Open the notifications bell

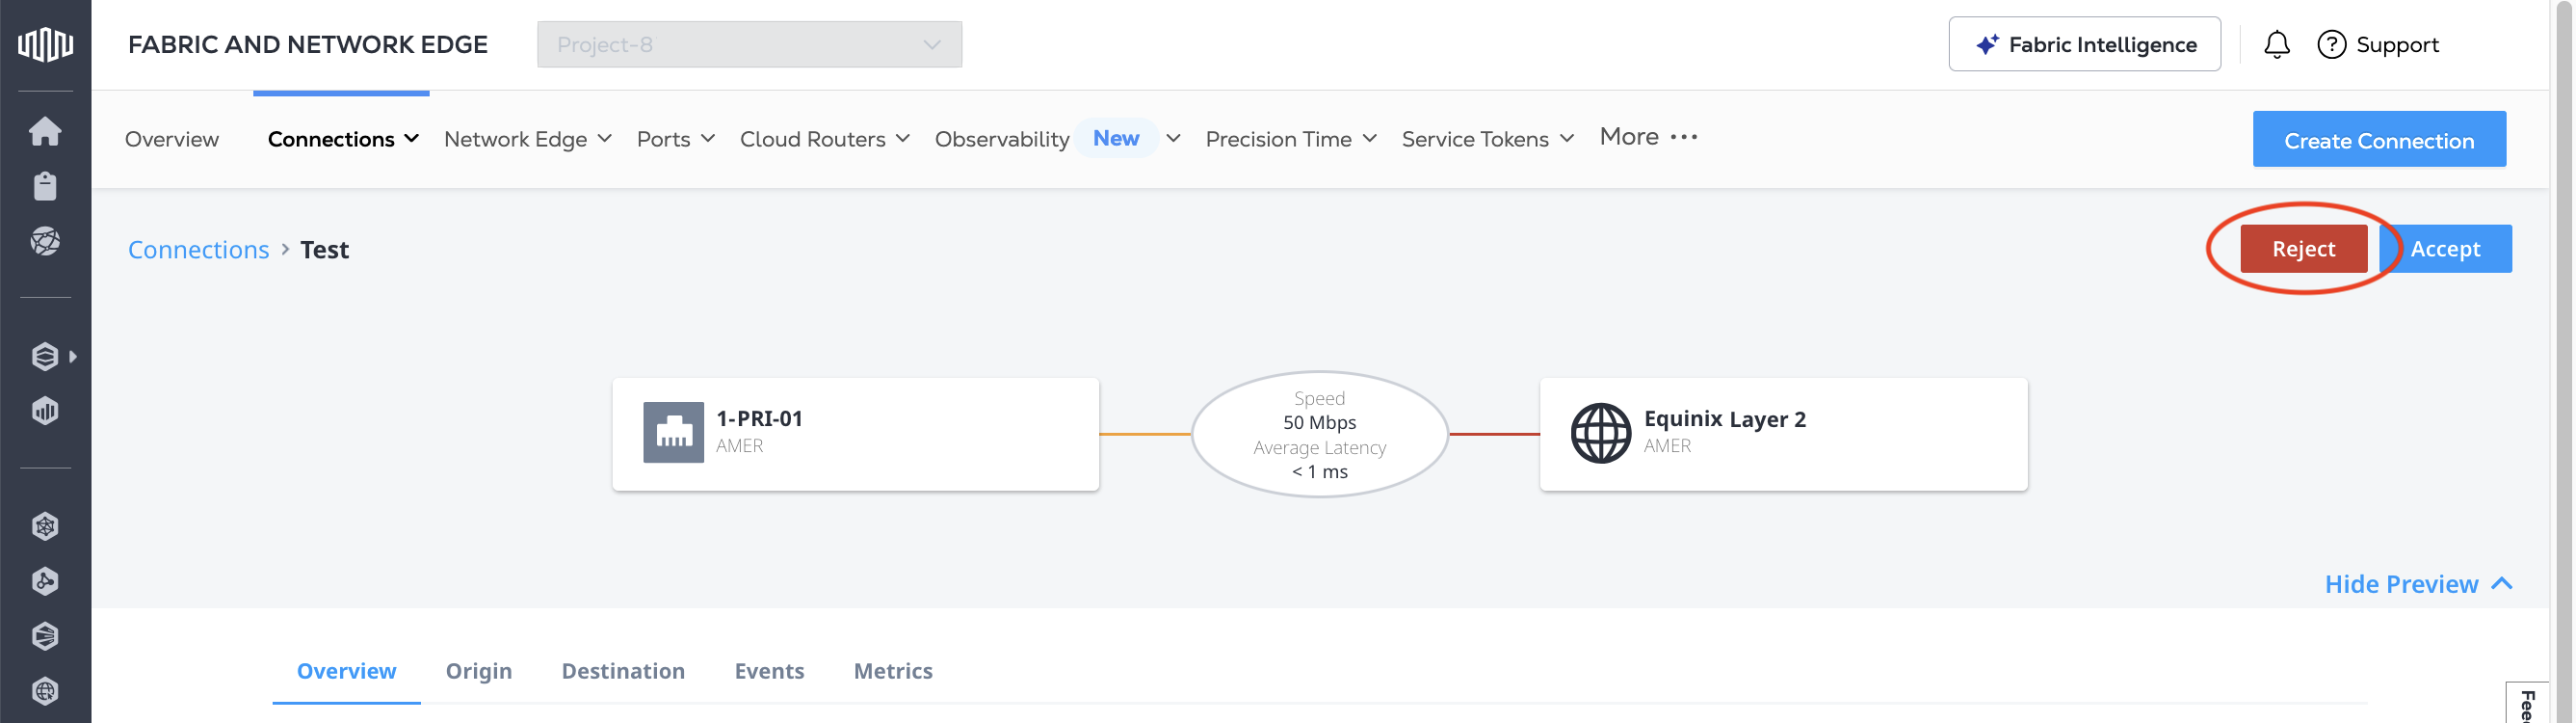(x=2276, y=45)
